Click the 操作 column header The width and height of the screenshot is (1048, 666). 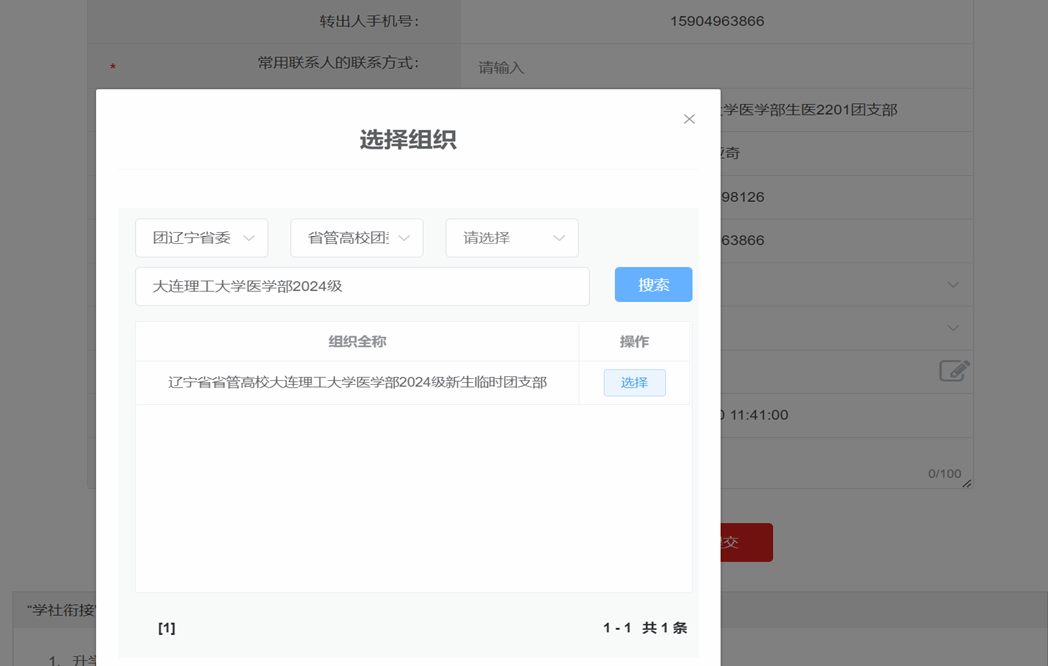[x=634, y=342]
